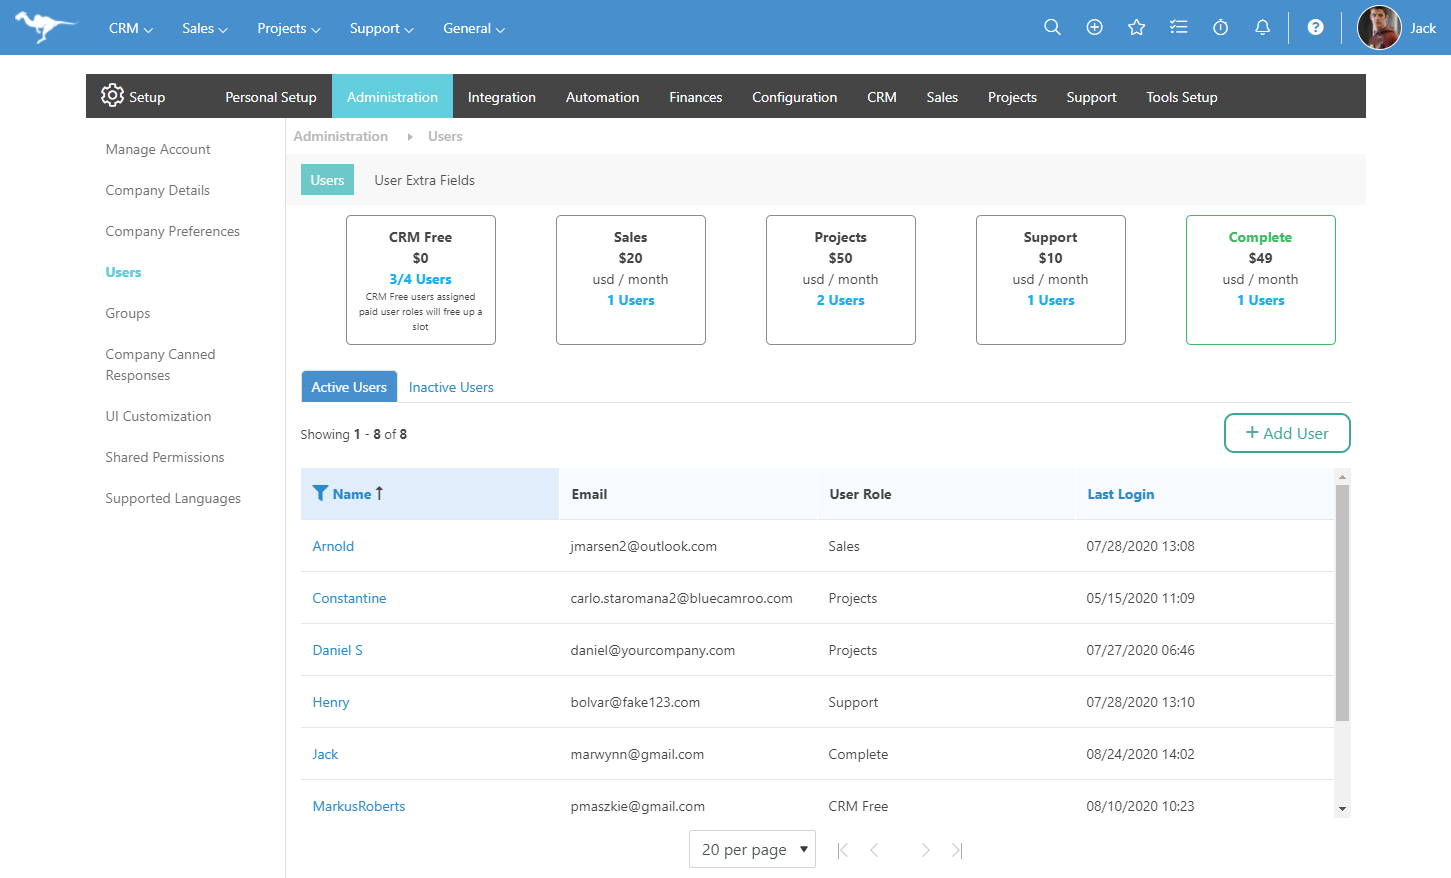Click the timer clock icon
The height and width of the screenshot is (878, 1451).
(1220, 27)
